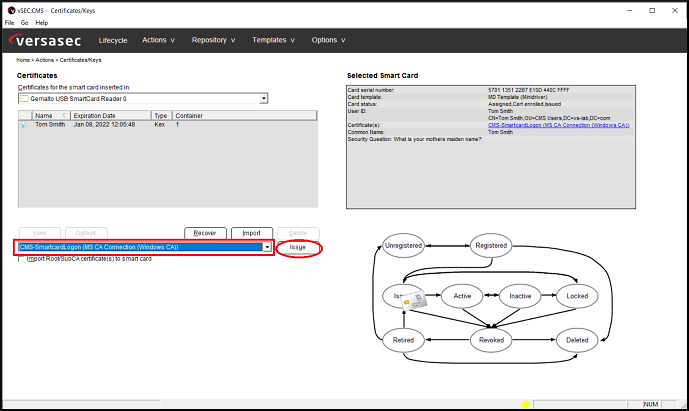Click the card serial number value
Image resolution: width=689 pixels, height=411 pixels.
click(529, 90)
